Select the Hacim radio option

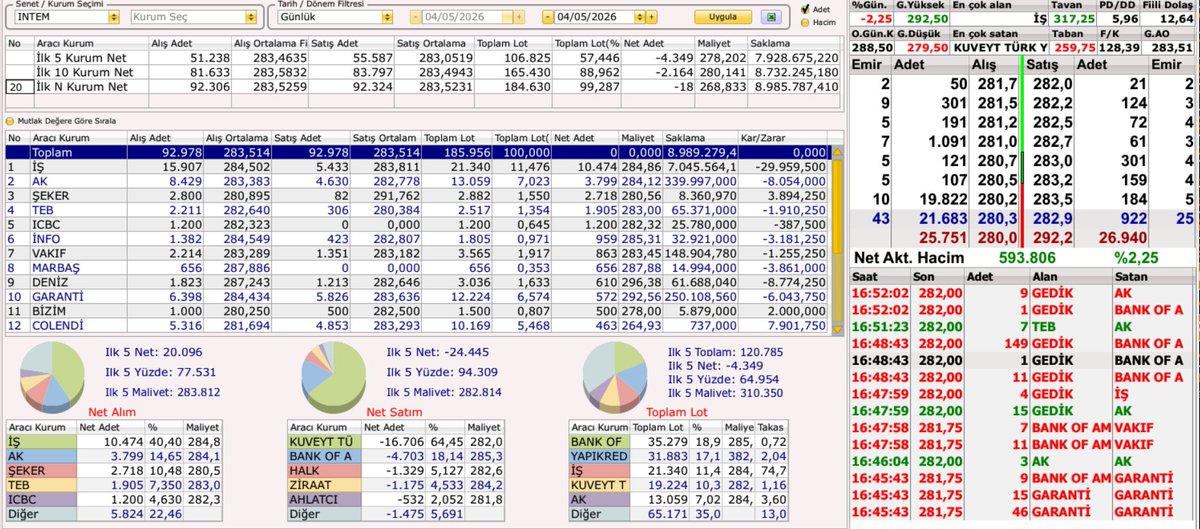(x=805, y=22)
